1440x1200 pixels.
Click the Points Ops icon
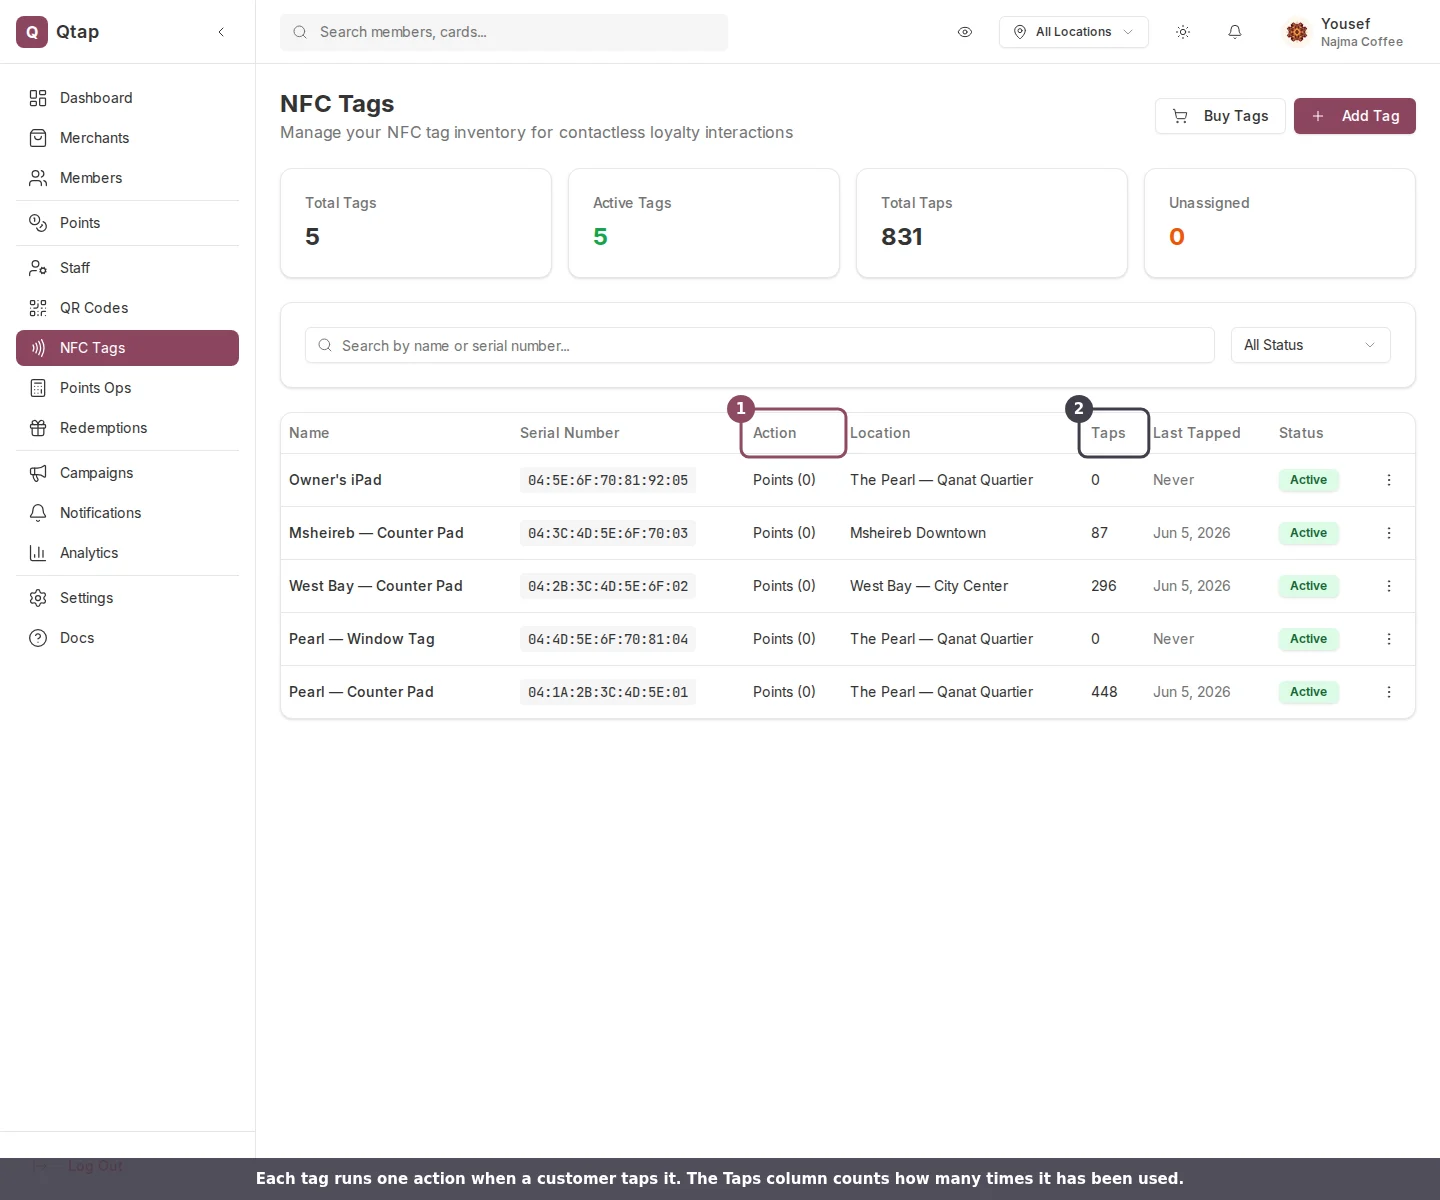point(38,388)
